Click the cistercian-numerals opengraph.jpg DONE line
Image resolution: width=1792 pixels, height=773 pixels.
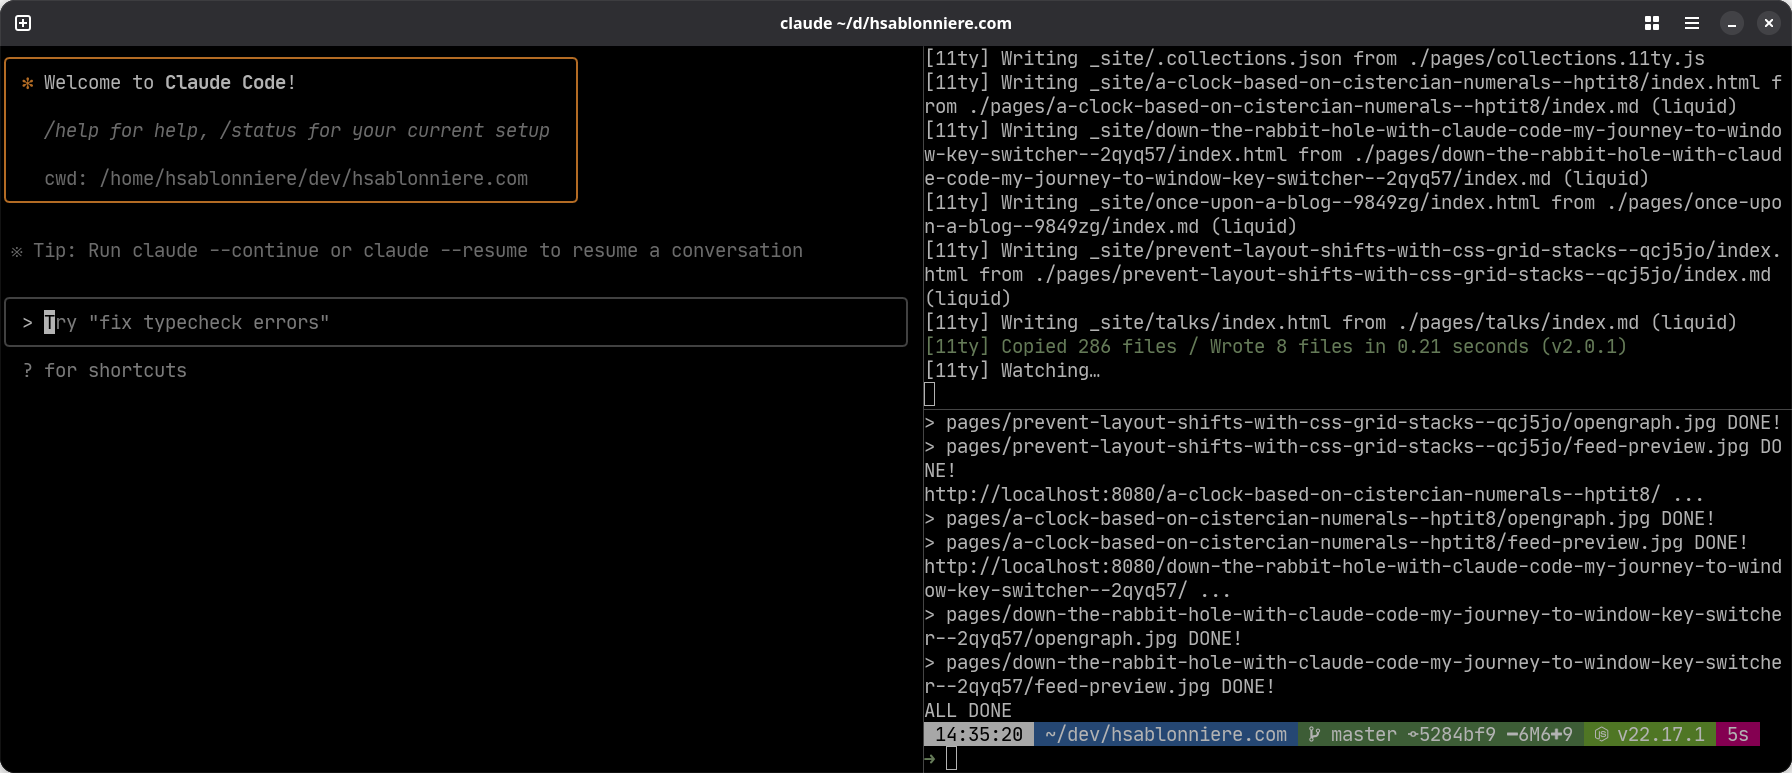click(x=1320, y=518)
